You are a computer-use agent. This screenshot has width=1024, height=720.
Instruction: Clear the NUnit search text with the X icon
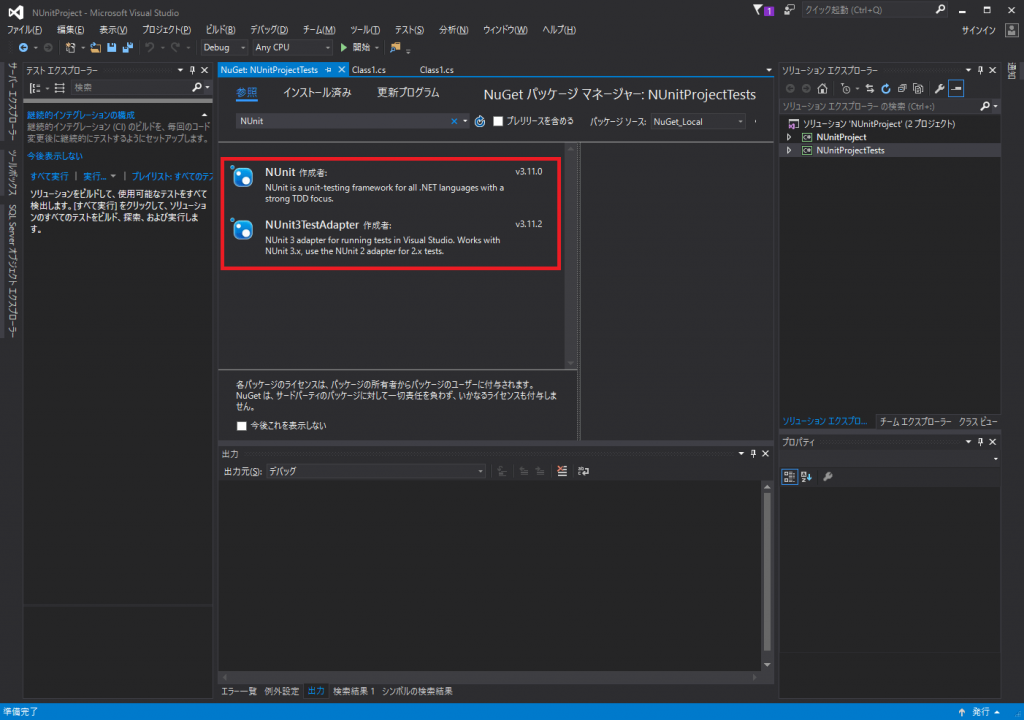pyautogui.click(x=454, y=119)
